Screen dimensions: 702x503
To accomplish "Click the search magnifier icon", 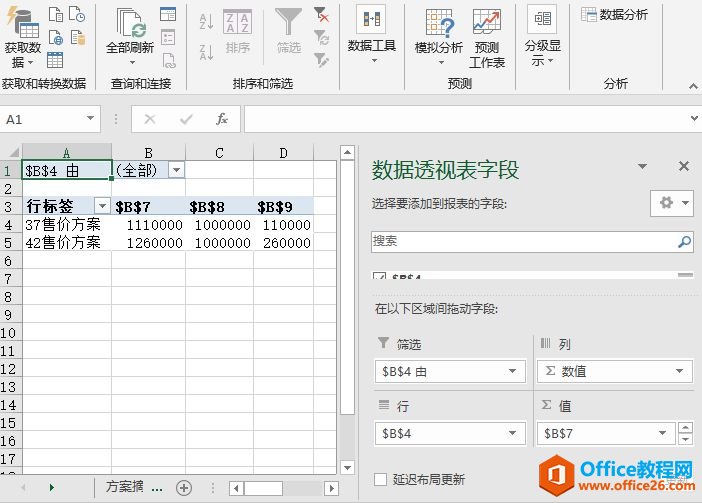I will tap(684, 242).
